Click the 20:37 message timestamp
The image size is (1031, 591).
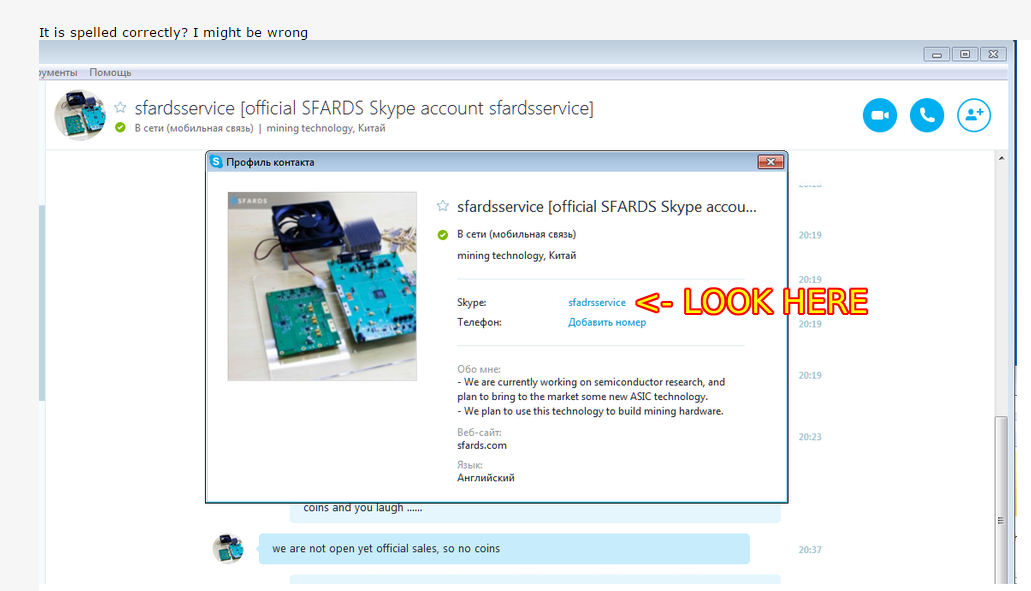click(x=810, y=550)
